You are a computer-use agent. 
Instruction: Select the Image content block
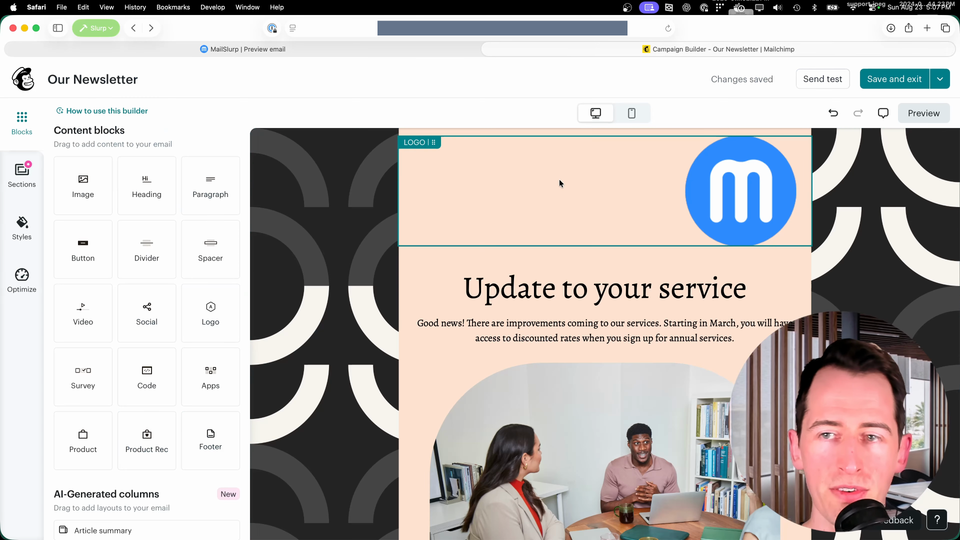coord(83,186)
